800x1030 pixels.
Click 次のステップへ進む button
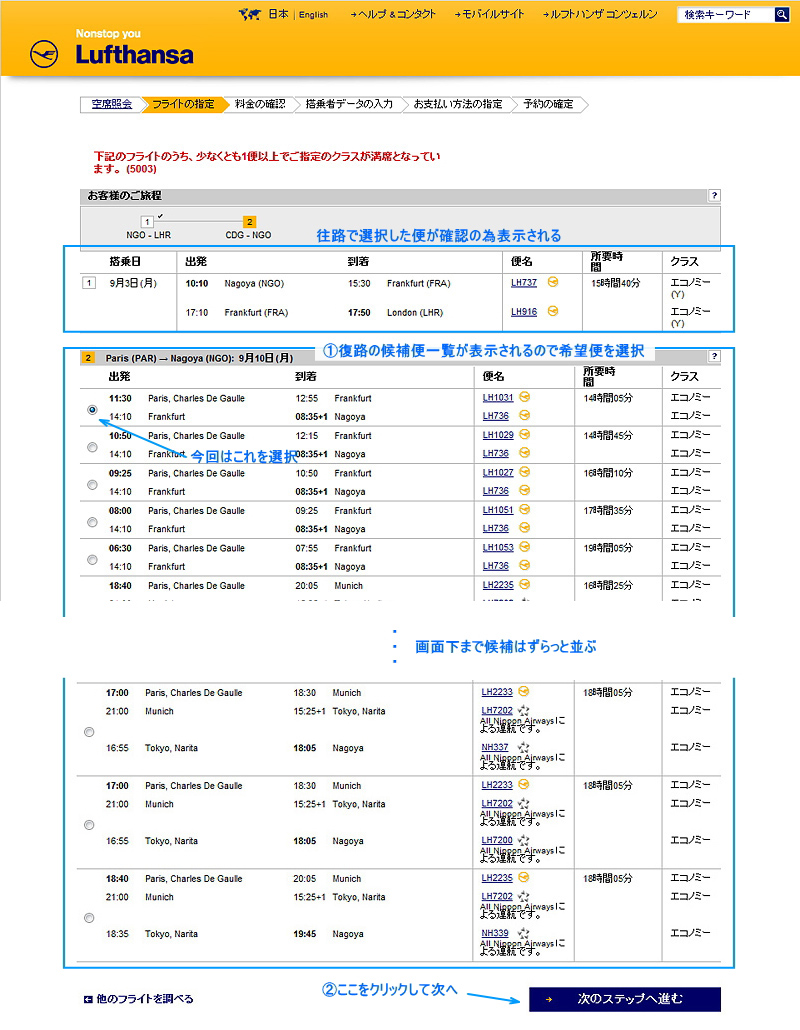pyautogui.click(x=625, y=999)
